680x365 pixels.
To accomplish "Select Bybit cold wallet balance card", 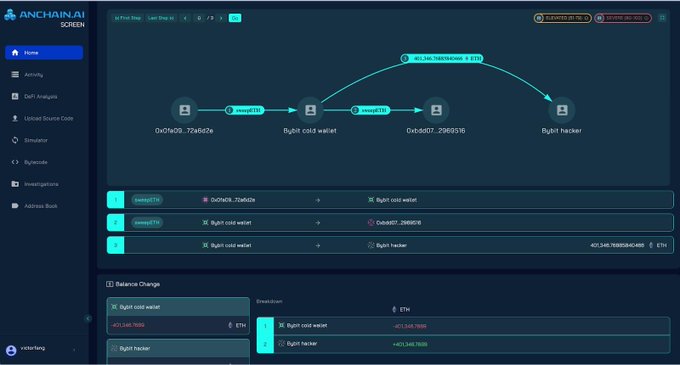I will click(x=178, y=316).
